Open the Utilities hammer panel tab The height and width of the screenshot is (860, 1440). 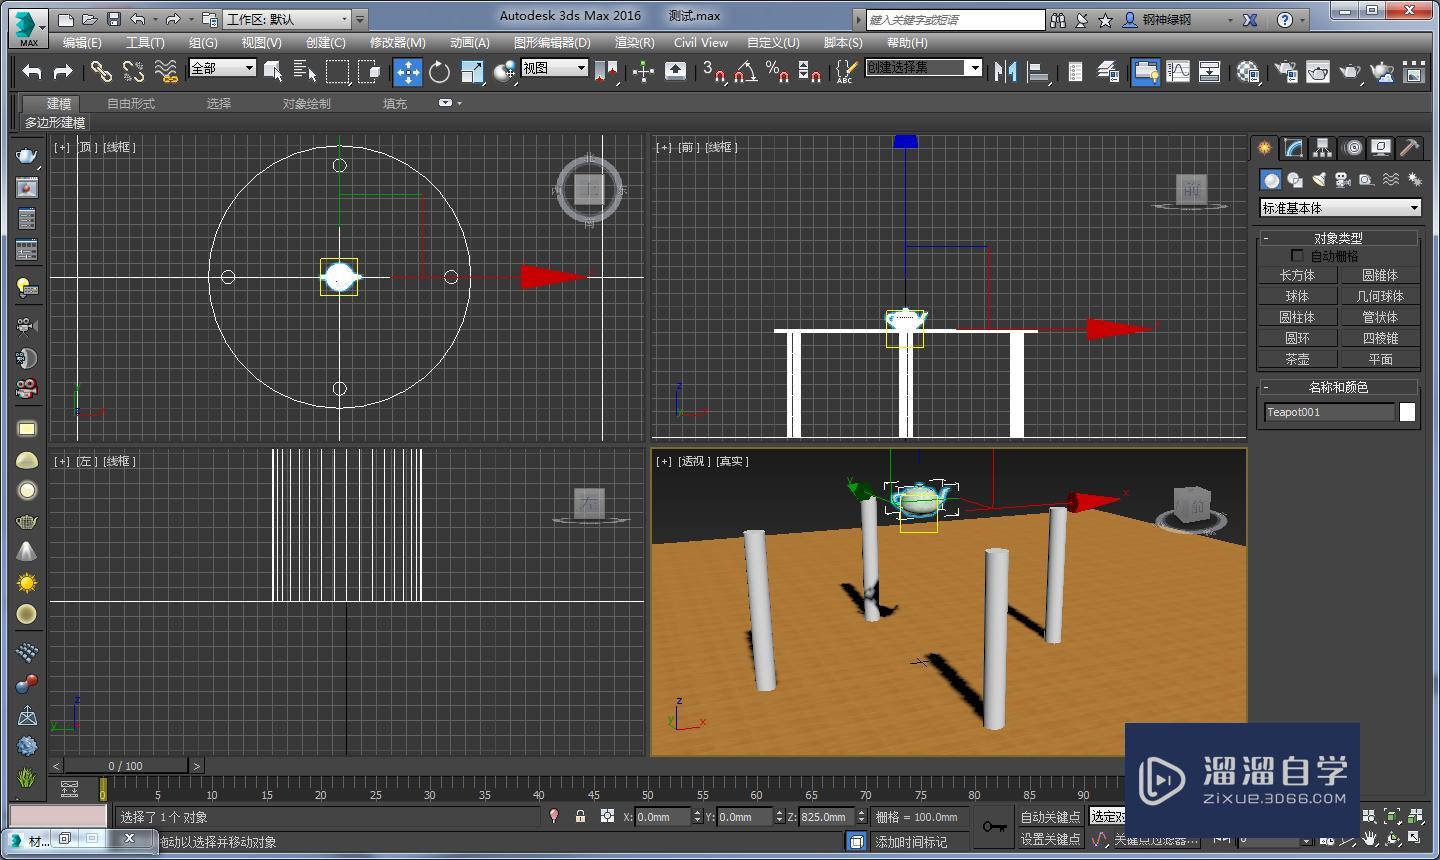coord(1410,148)
